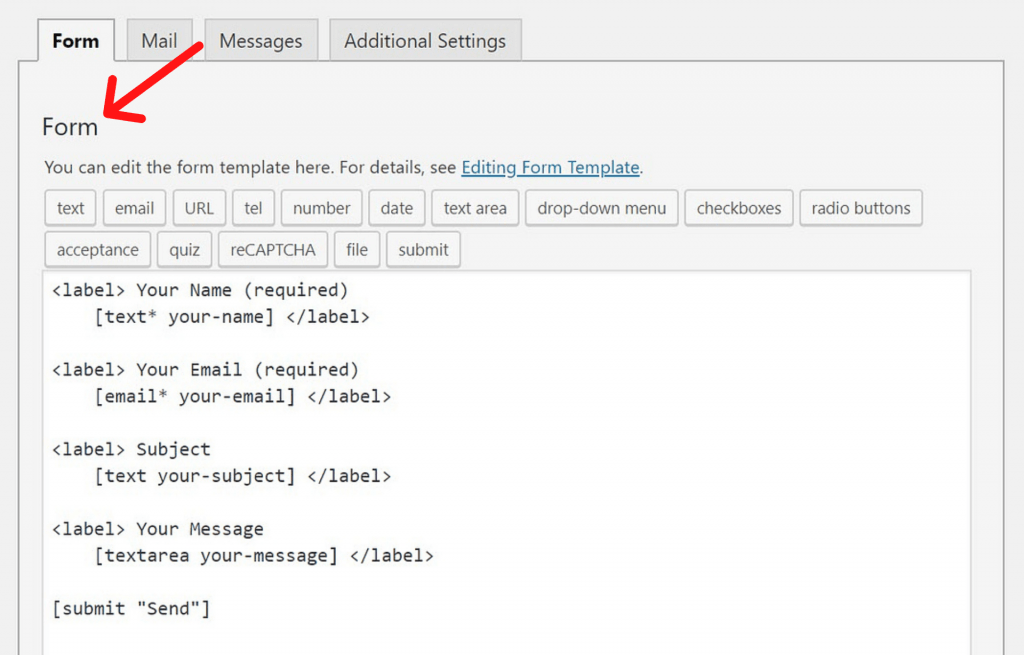The width and height of the screenshot is (1024, 655).
Task: Add a file upload tag
Action: pos(357,249)
